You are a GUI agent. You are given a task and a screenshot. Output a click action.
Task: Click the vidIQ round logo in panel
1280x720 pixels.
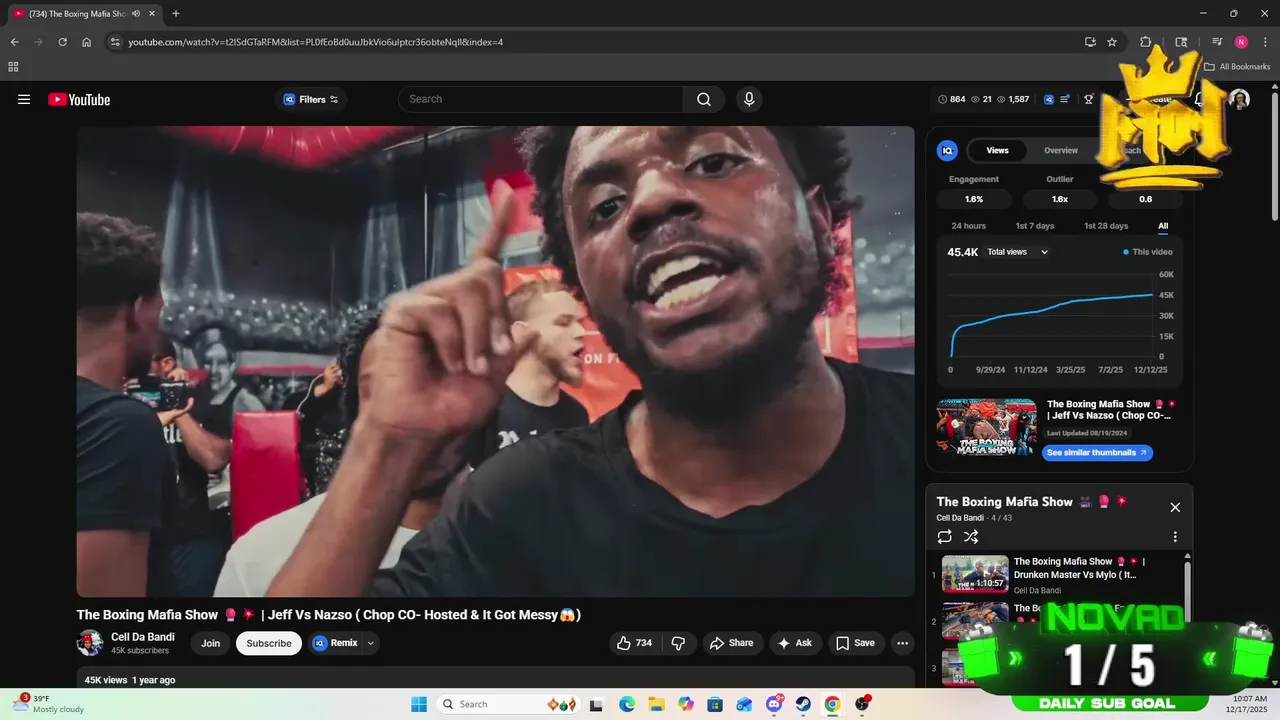pyautogui.click(x=947, y=150)
